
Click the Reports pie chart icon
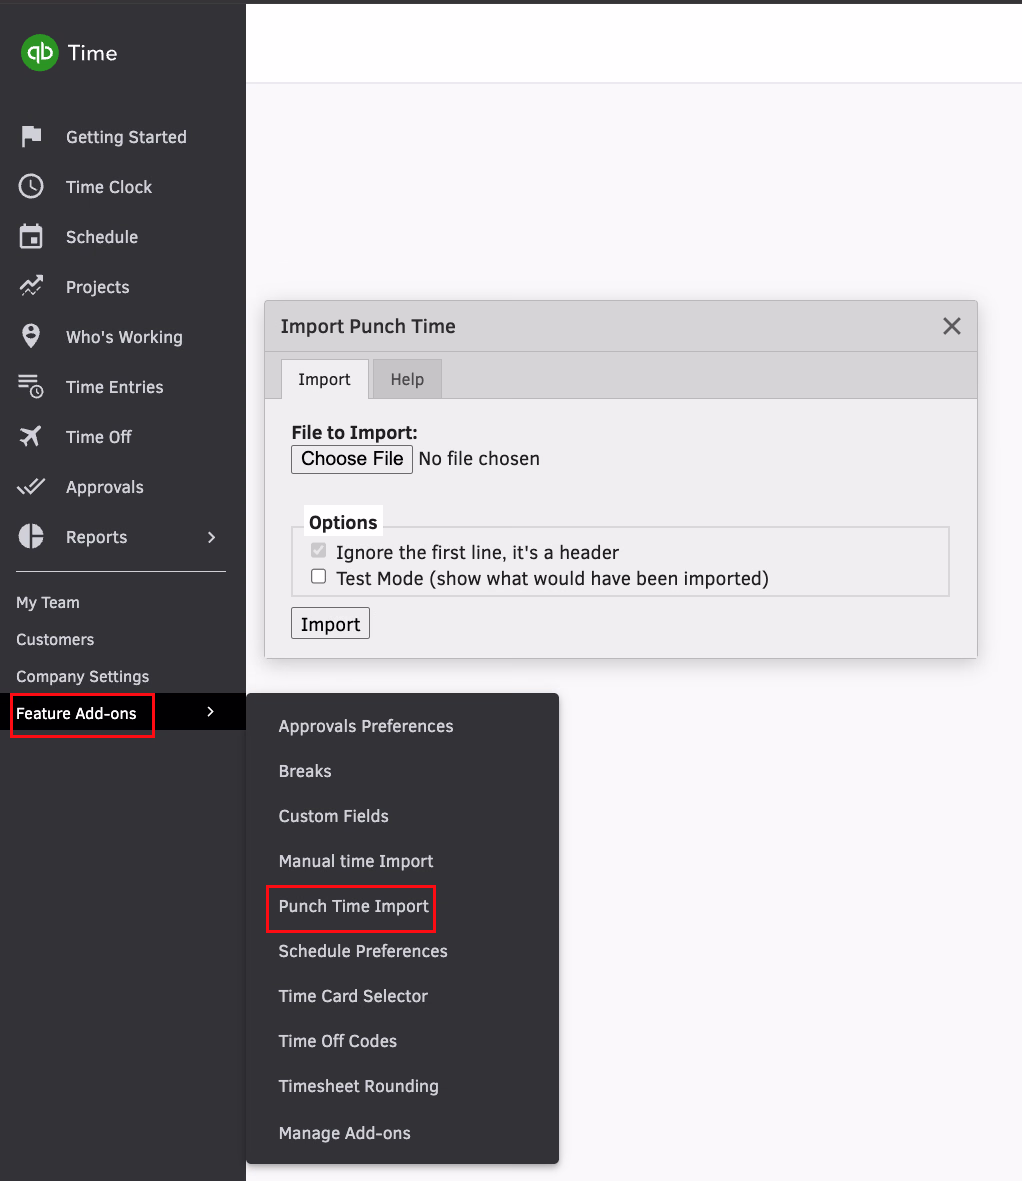point(31,536)
